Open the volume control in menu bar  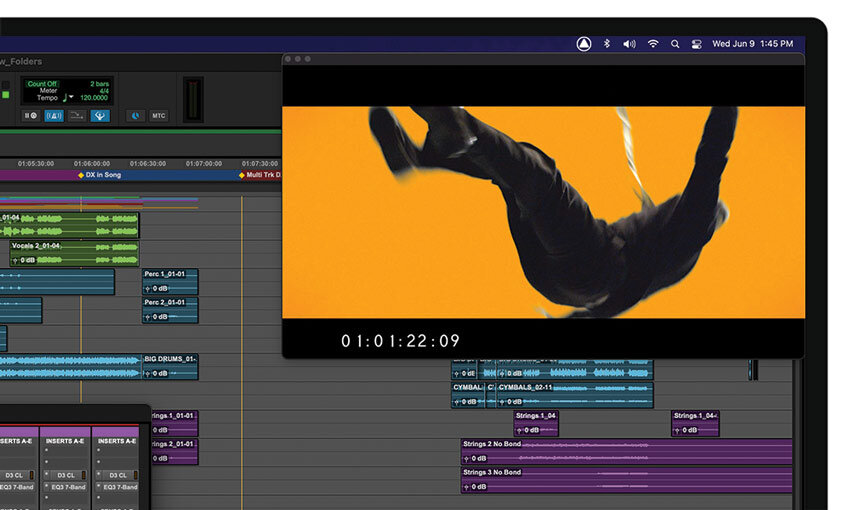coord(629,44)
